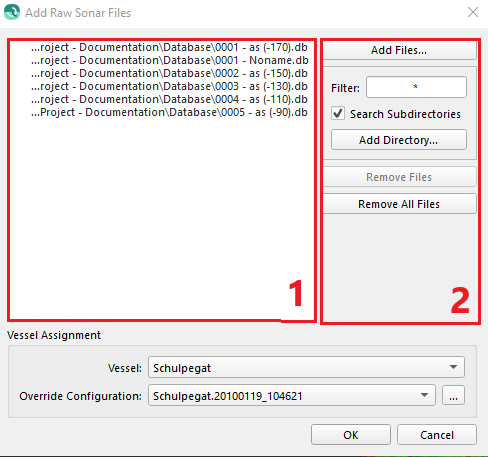Screen dimensions: 488x457
Task: Select file 0001 - Noname.db
Action: pos(170,60)
